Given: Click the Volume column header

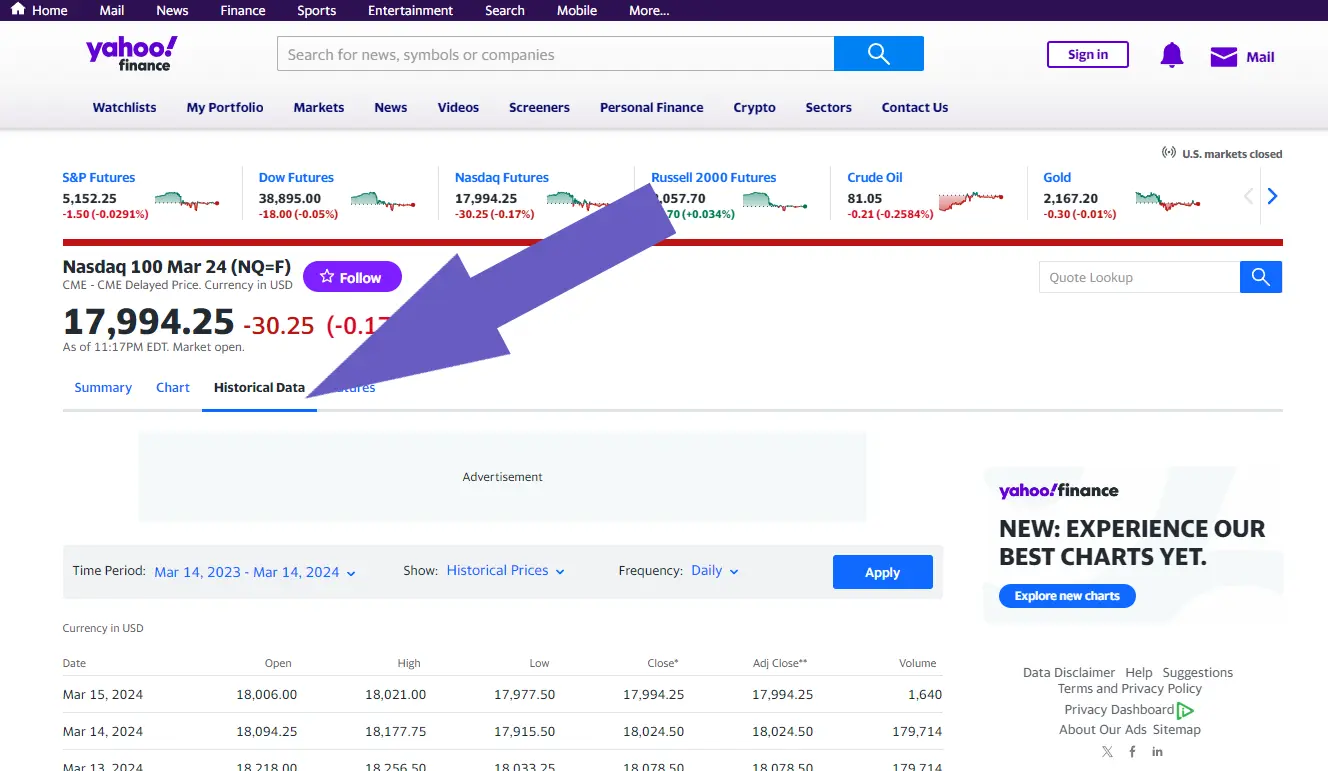Looking at the screenshot, I should (917, 663).
